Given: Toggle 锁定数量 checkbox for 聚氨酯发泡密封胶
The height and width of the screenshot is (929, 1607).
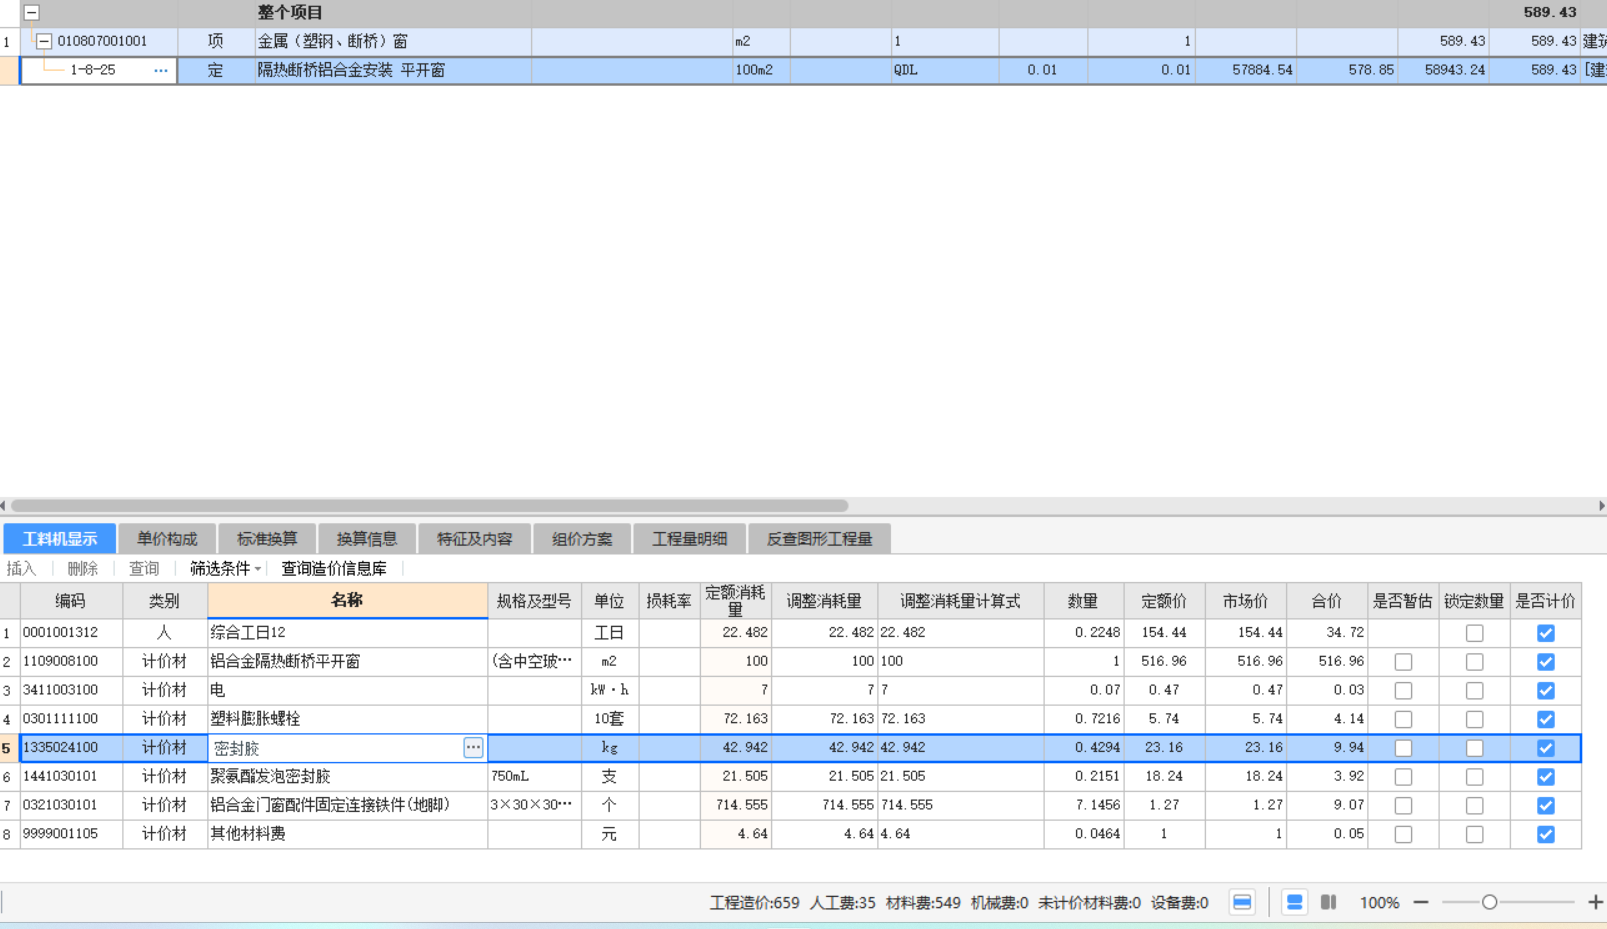Looking at the screenshot, I should 1474,777.
